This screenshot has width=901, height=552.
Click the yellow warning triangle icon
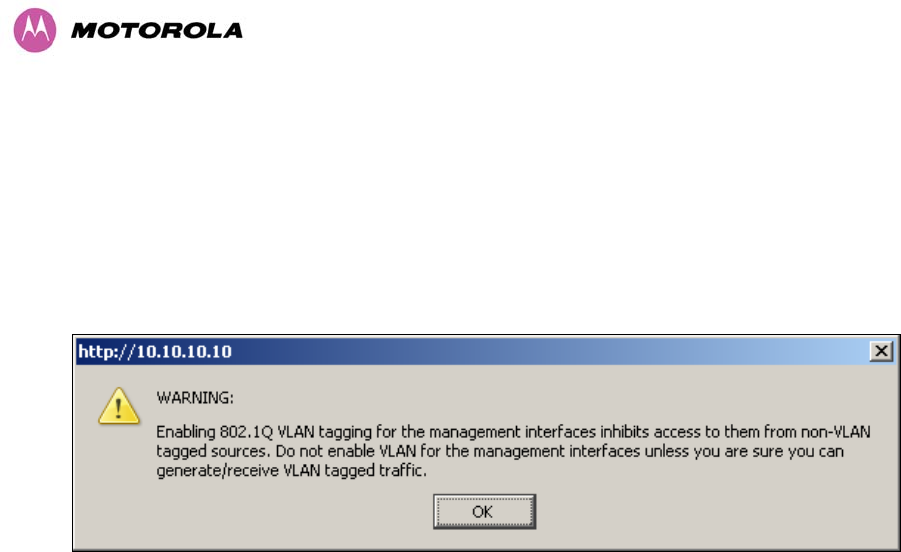pyautogui.click(x=119, y=405)
